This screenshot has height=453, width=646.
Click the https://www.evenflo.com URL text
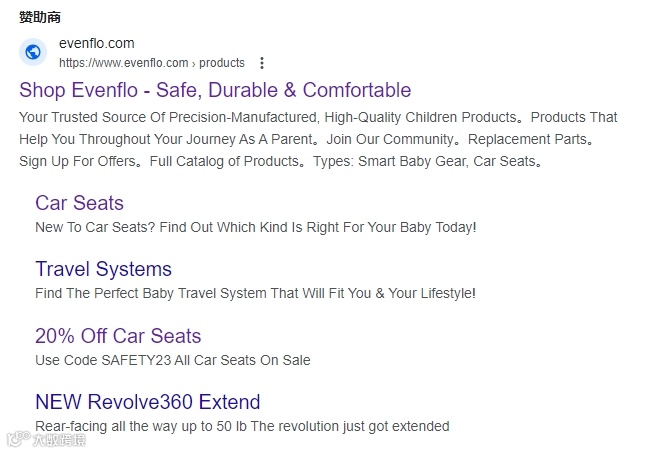(x=124, y=62)
